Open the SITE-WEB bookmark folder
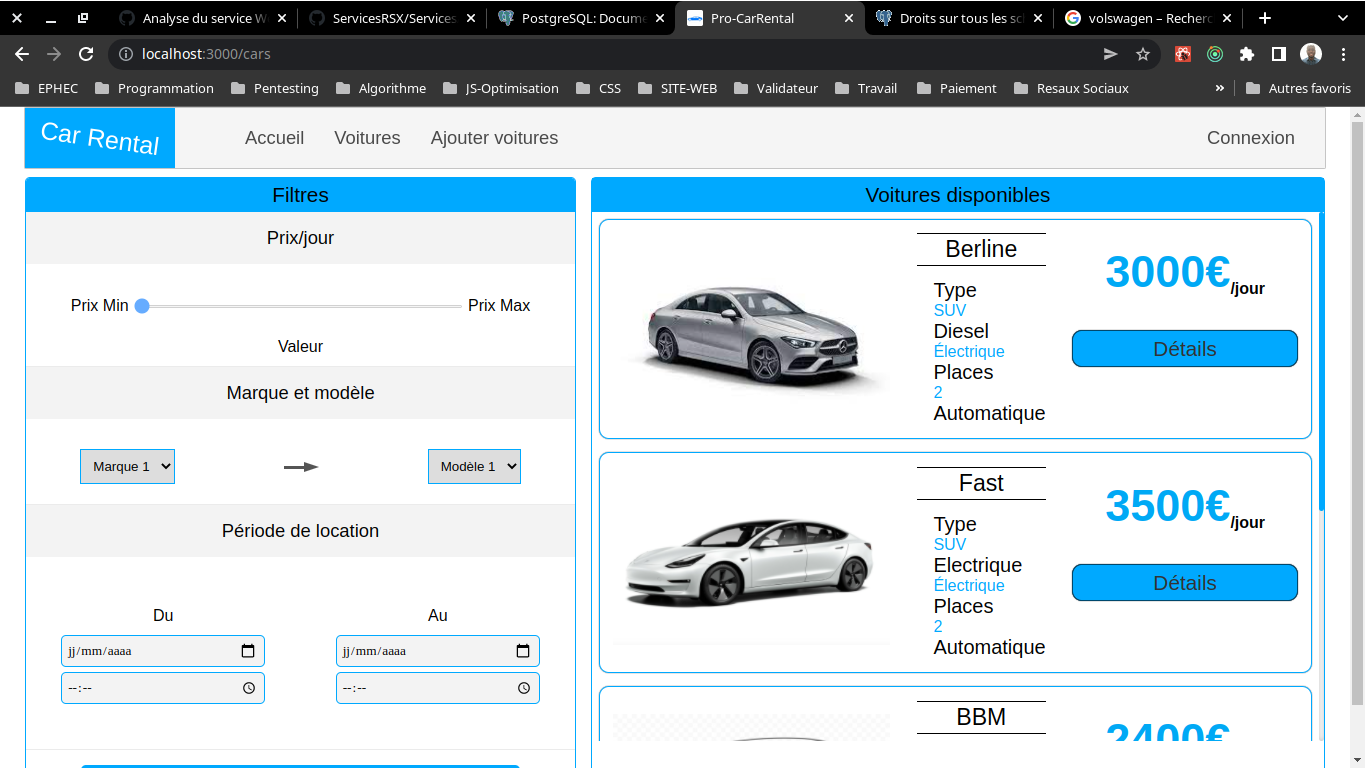1366x768 pixels. point(677,88)
